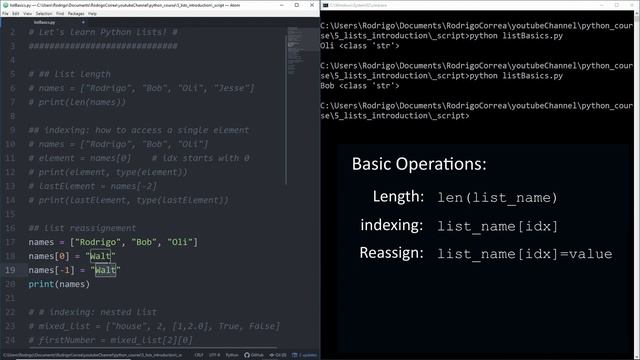Click the command prompt icon in the terminal title bar
The height and width of the screenshot is (360, 640).
tap(325, 5)
